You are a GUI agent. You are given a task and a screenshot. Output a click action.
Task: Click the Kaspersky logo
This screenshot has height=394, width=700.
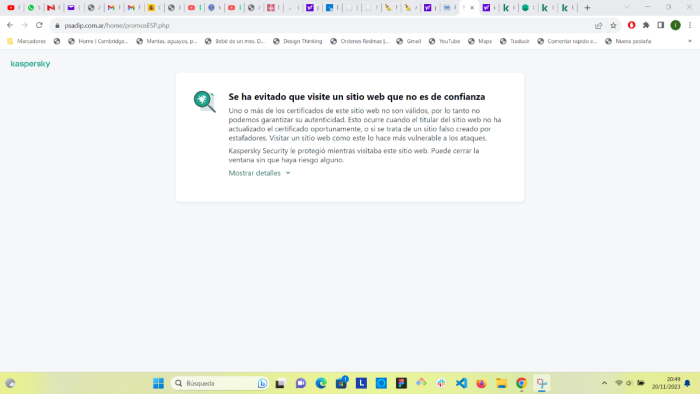pos(30,64)
